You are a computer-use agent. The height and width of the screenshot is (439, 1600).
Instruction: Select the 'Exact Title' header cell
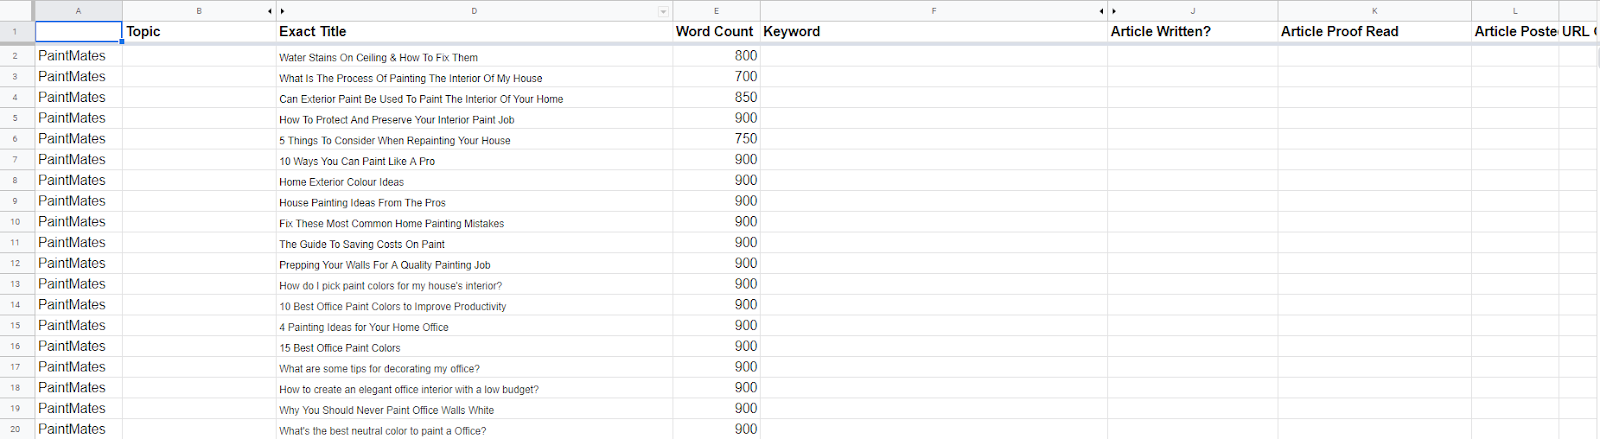point(474,32)
